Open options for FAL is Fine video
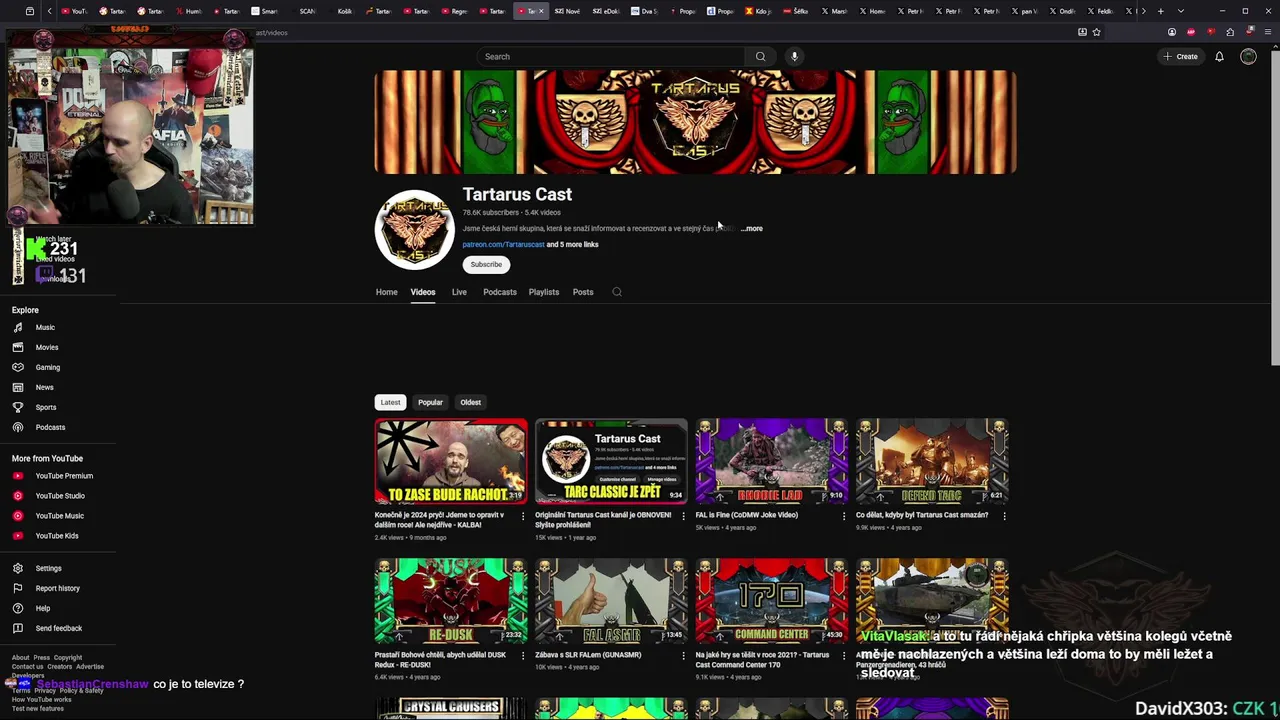This screenshot has height=720, width=1280. (843, 516)
